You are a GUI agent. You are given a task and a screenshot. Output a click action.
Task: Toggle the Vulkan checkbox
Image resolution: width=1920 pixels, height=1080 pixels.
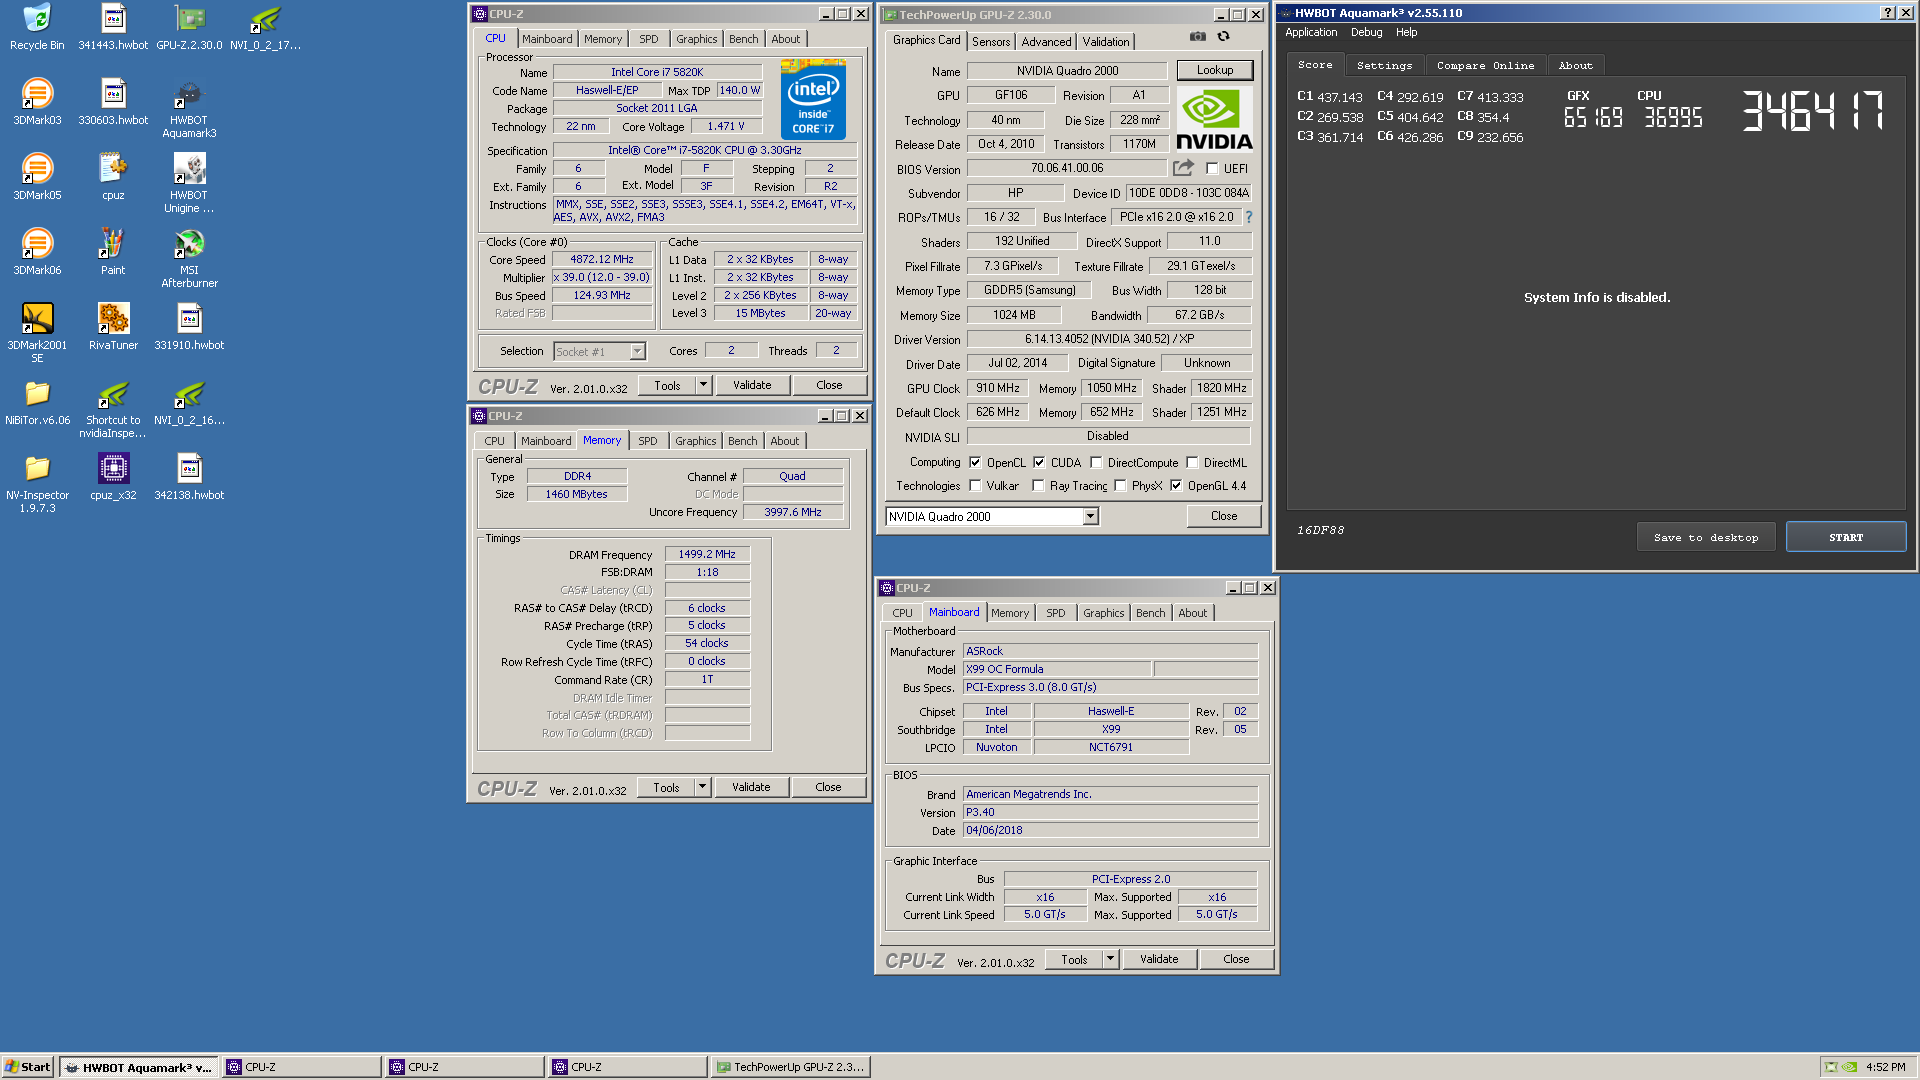point(975,486)
